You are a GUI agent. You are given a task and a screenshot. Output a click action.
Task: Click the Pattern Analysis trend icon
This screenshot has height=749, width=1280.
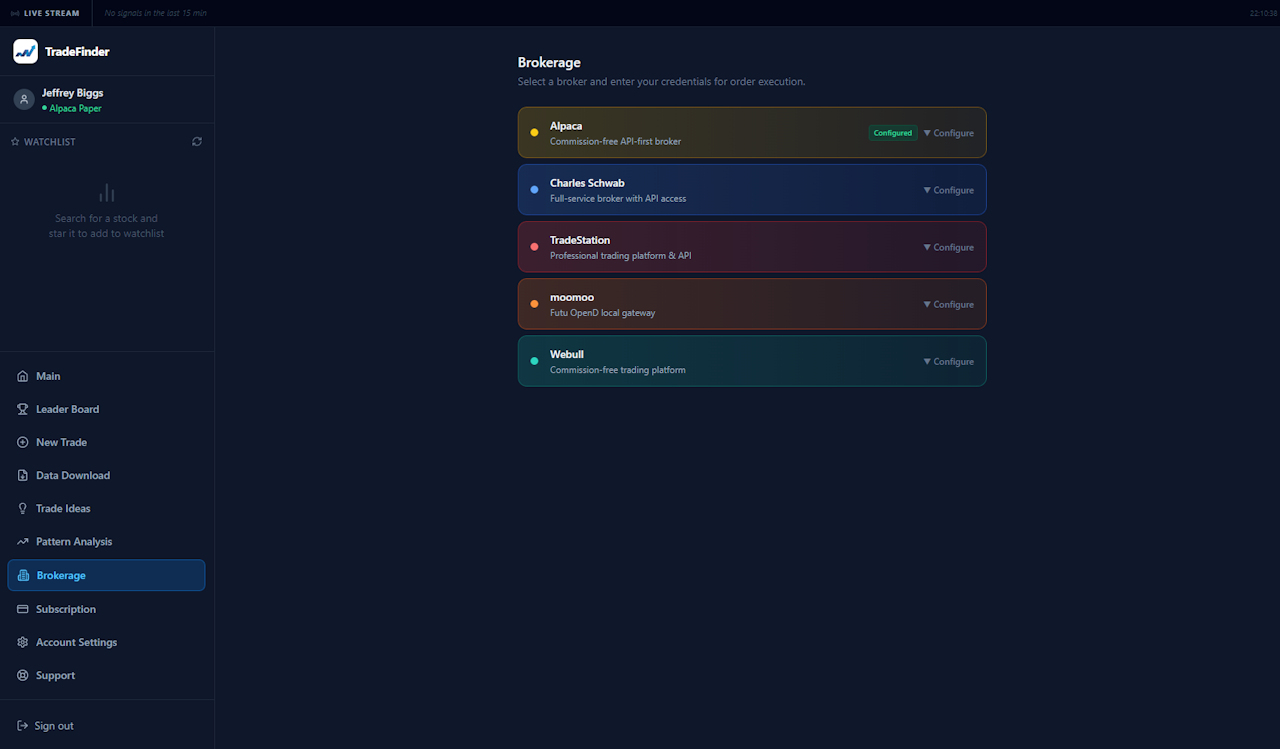pyautogui.click(x=23, y=541)
